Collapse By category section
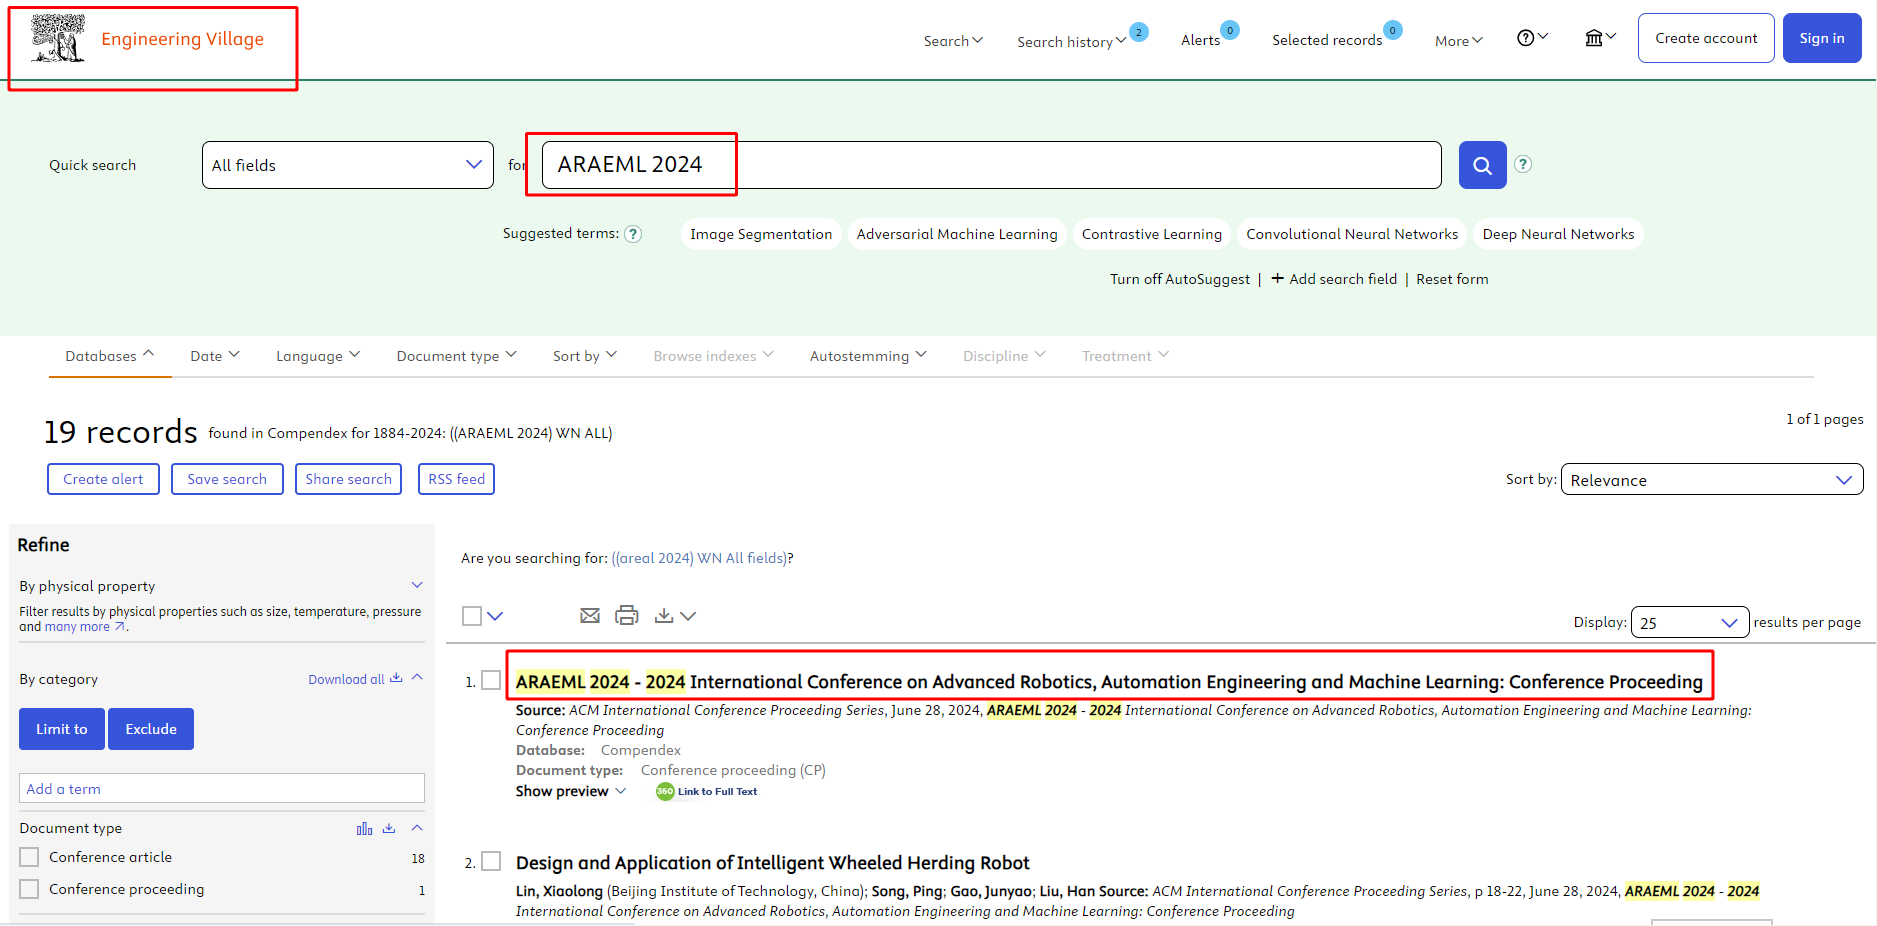Viewport: 1877px width, 926px height. (417, 677)
